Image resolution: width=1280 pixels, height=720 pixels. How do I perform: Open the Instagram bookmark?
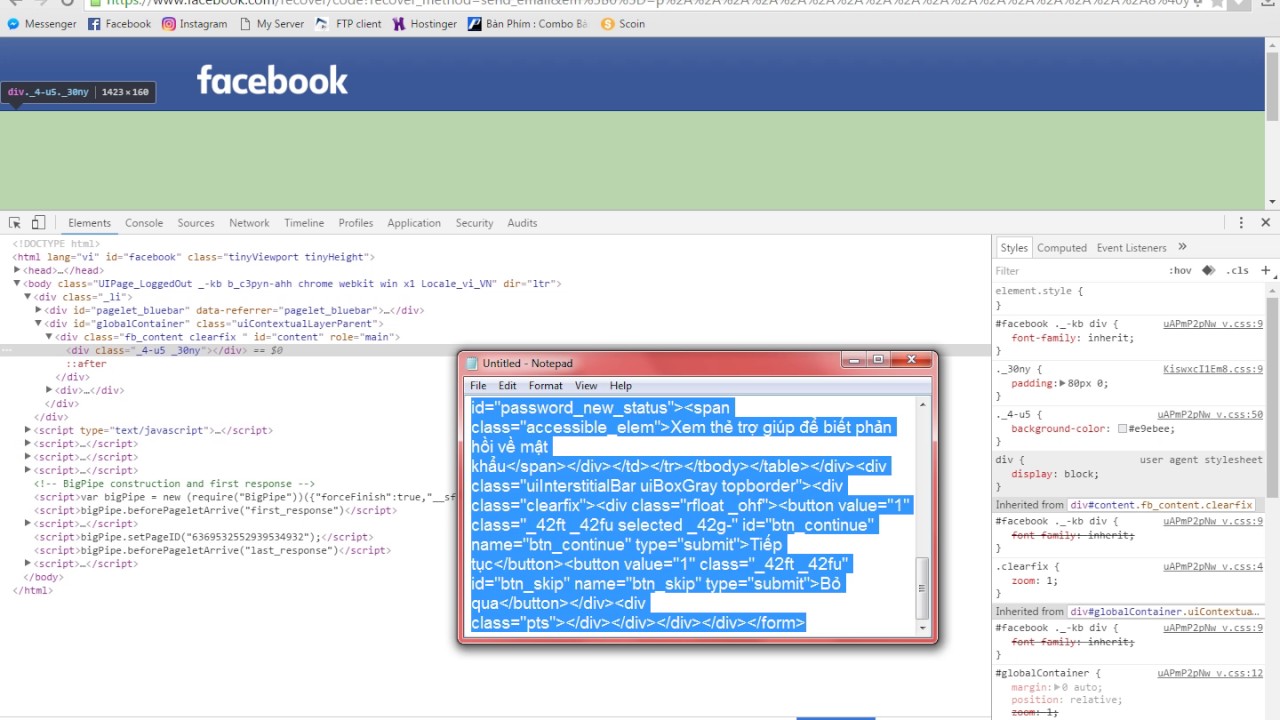coord(195,24)
